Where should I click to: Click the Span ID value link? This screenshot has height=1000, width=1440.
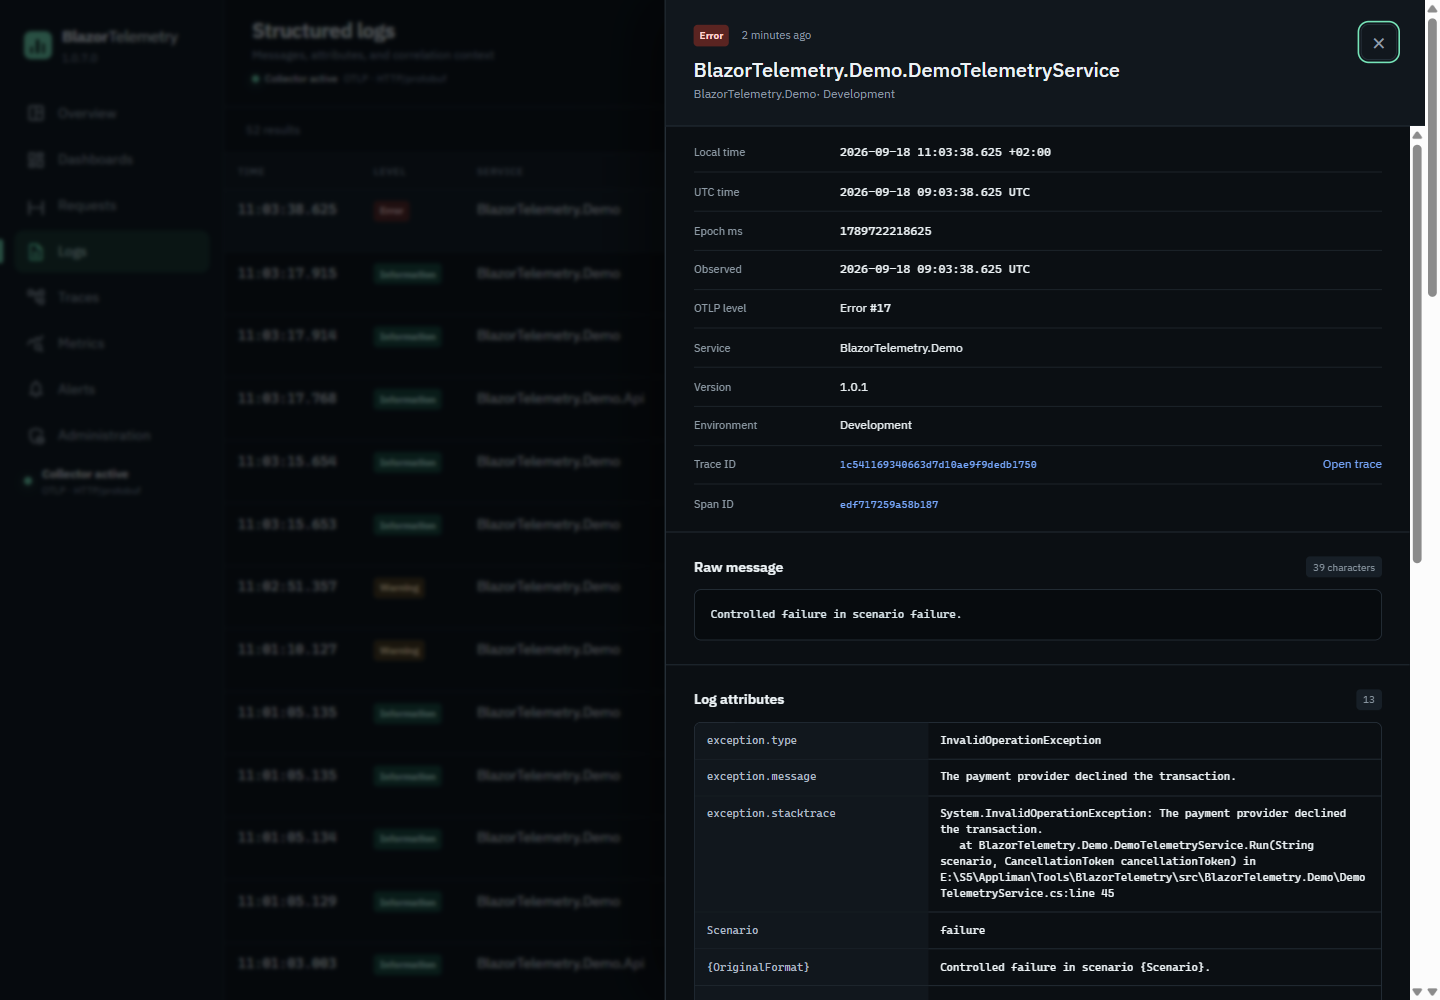[889, 505]
